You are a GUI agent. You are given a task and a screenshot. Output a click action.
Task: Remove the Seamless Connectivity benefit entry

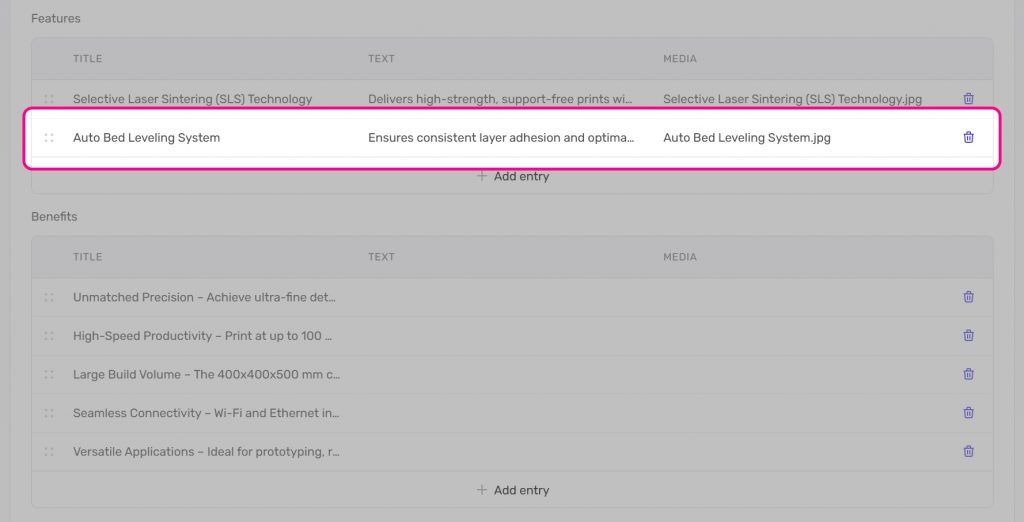click(968, 413)
